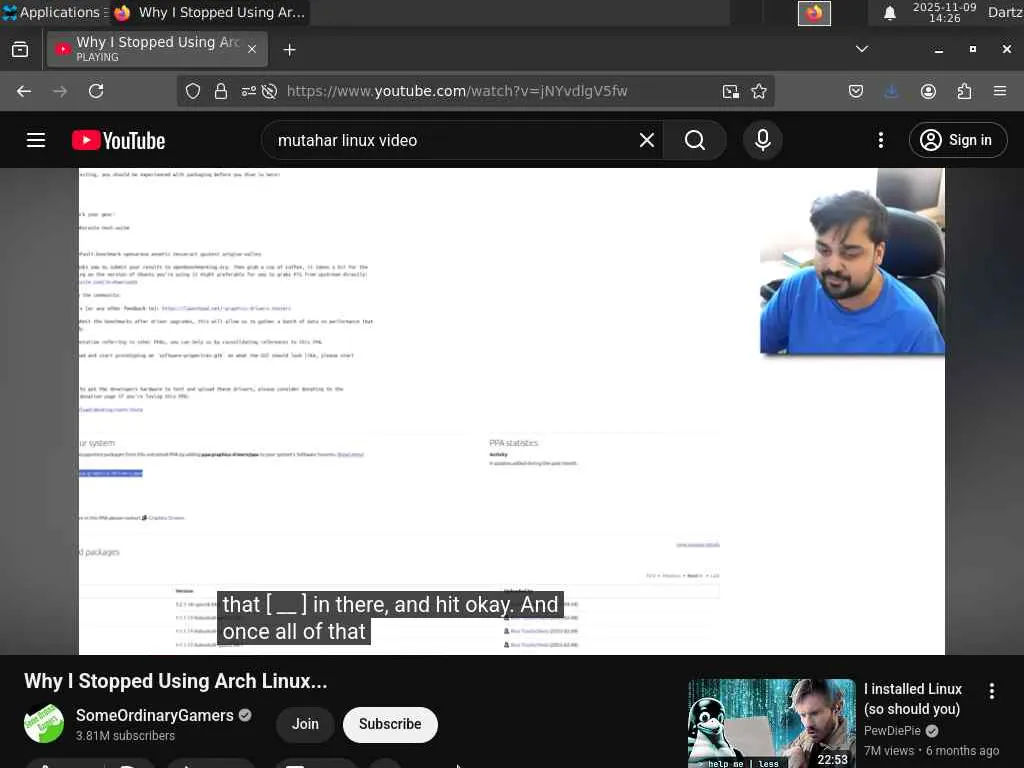Start voice search with microphone icon
The width and height of the screenshot is (1024, 768).
762,140
